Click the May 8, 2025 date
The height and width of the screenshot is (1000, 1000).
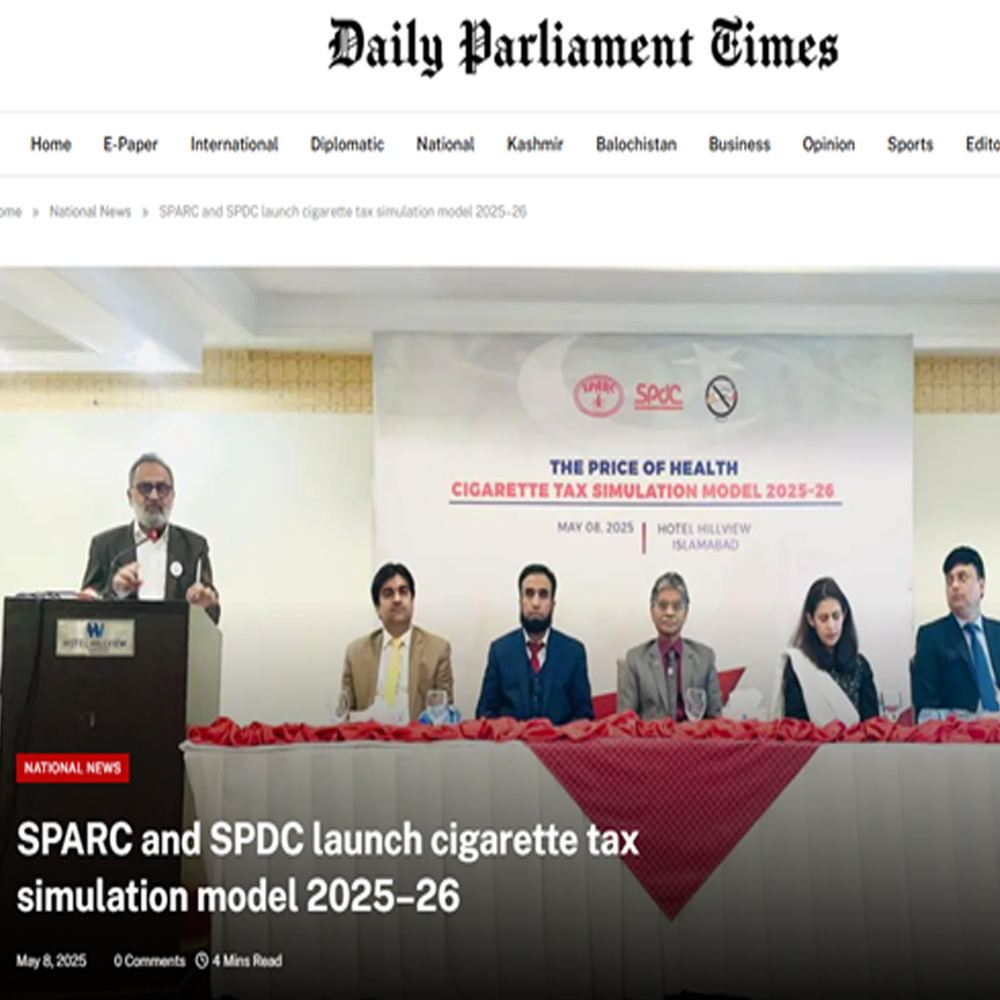pos(51,960)
